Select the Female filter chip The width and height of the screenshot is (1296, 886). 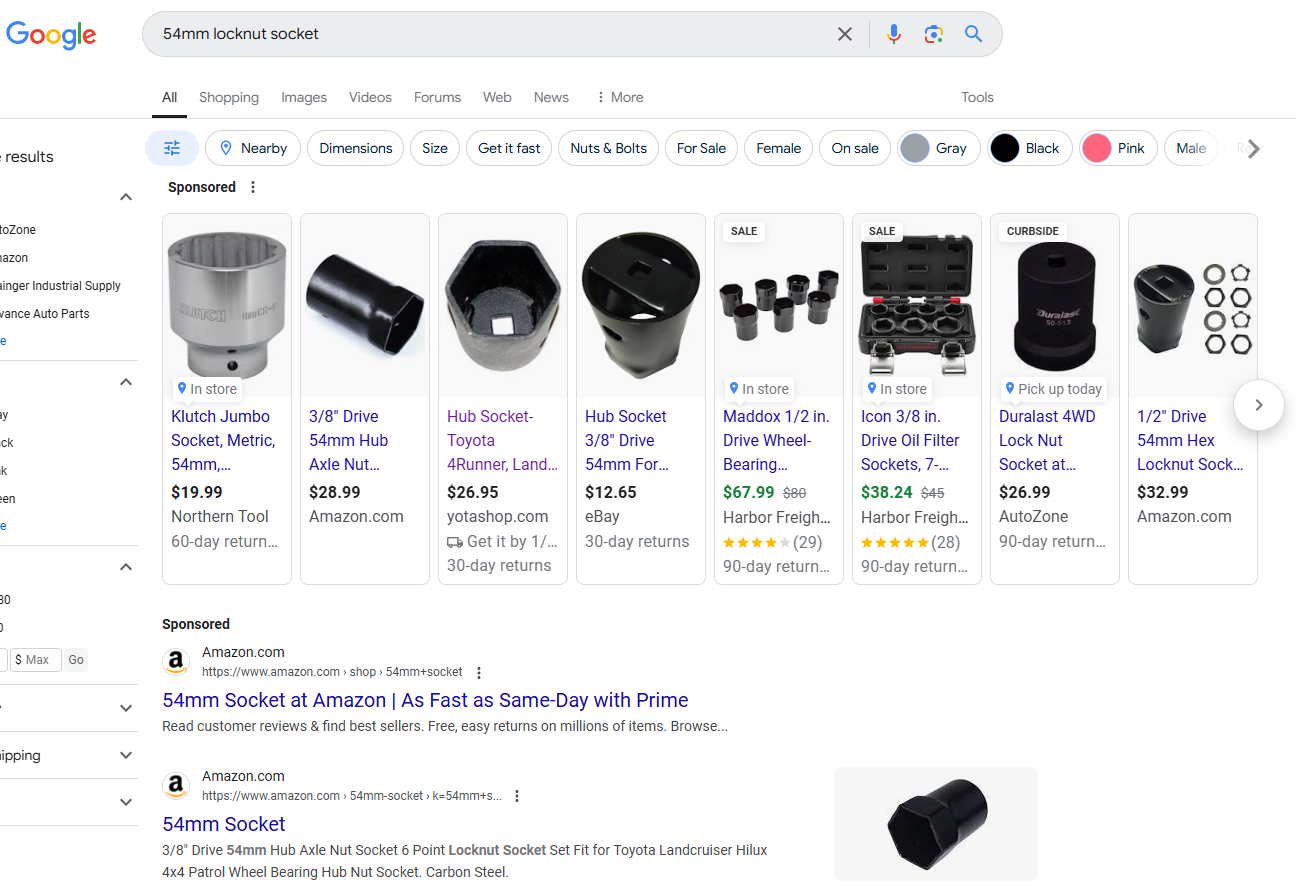778,148
